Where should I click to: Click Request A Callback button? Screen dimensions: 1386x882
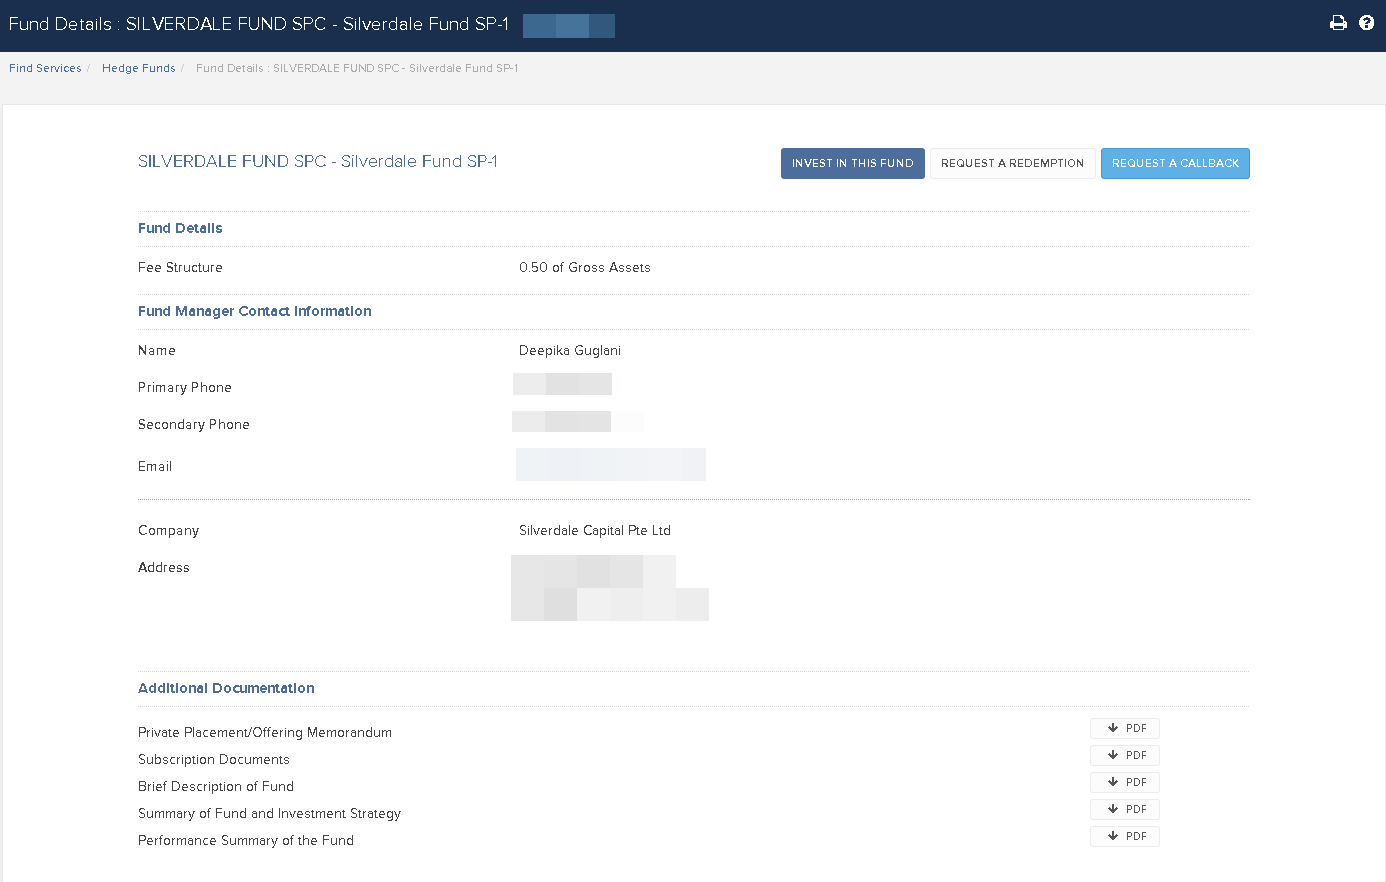pyautogui.click(x=1175, y=163)
